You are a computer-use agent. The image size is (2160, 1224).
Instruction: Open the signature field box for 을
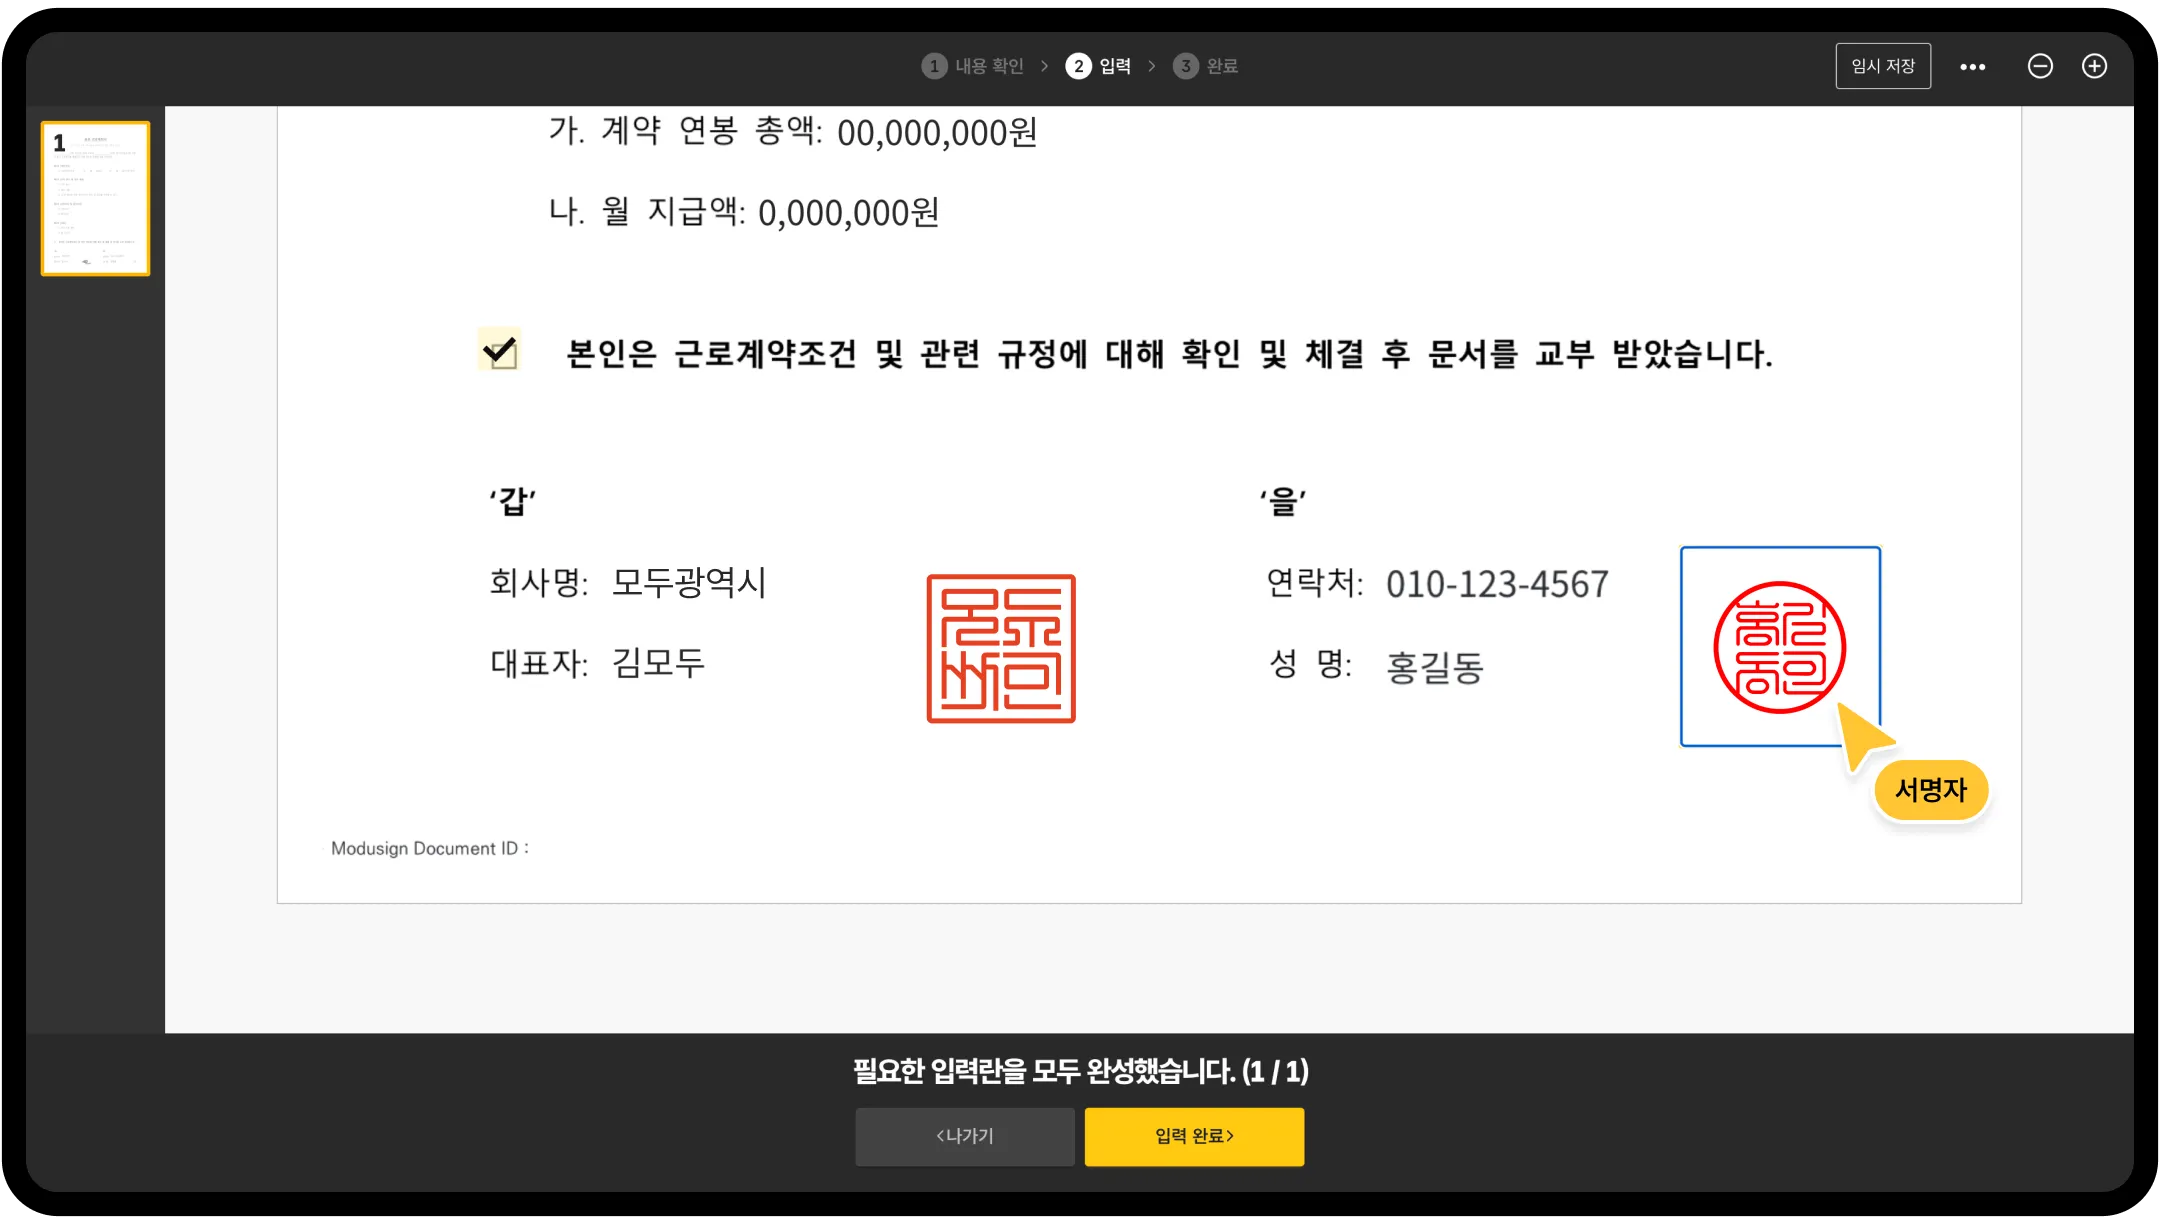pyautogui.click(x=1781, y=645)
